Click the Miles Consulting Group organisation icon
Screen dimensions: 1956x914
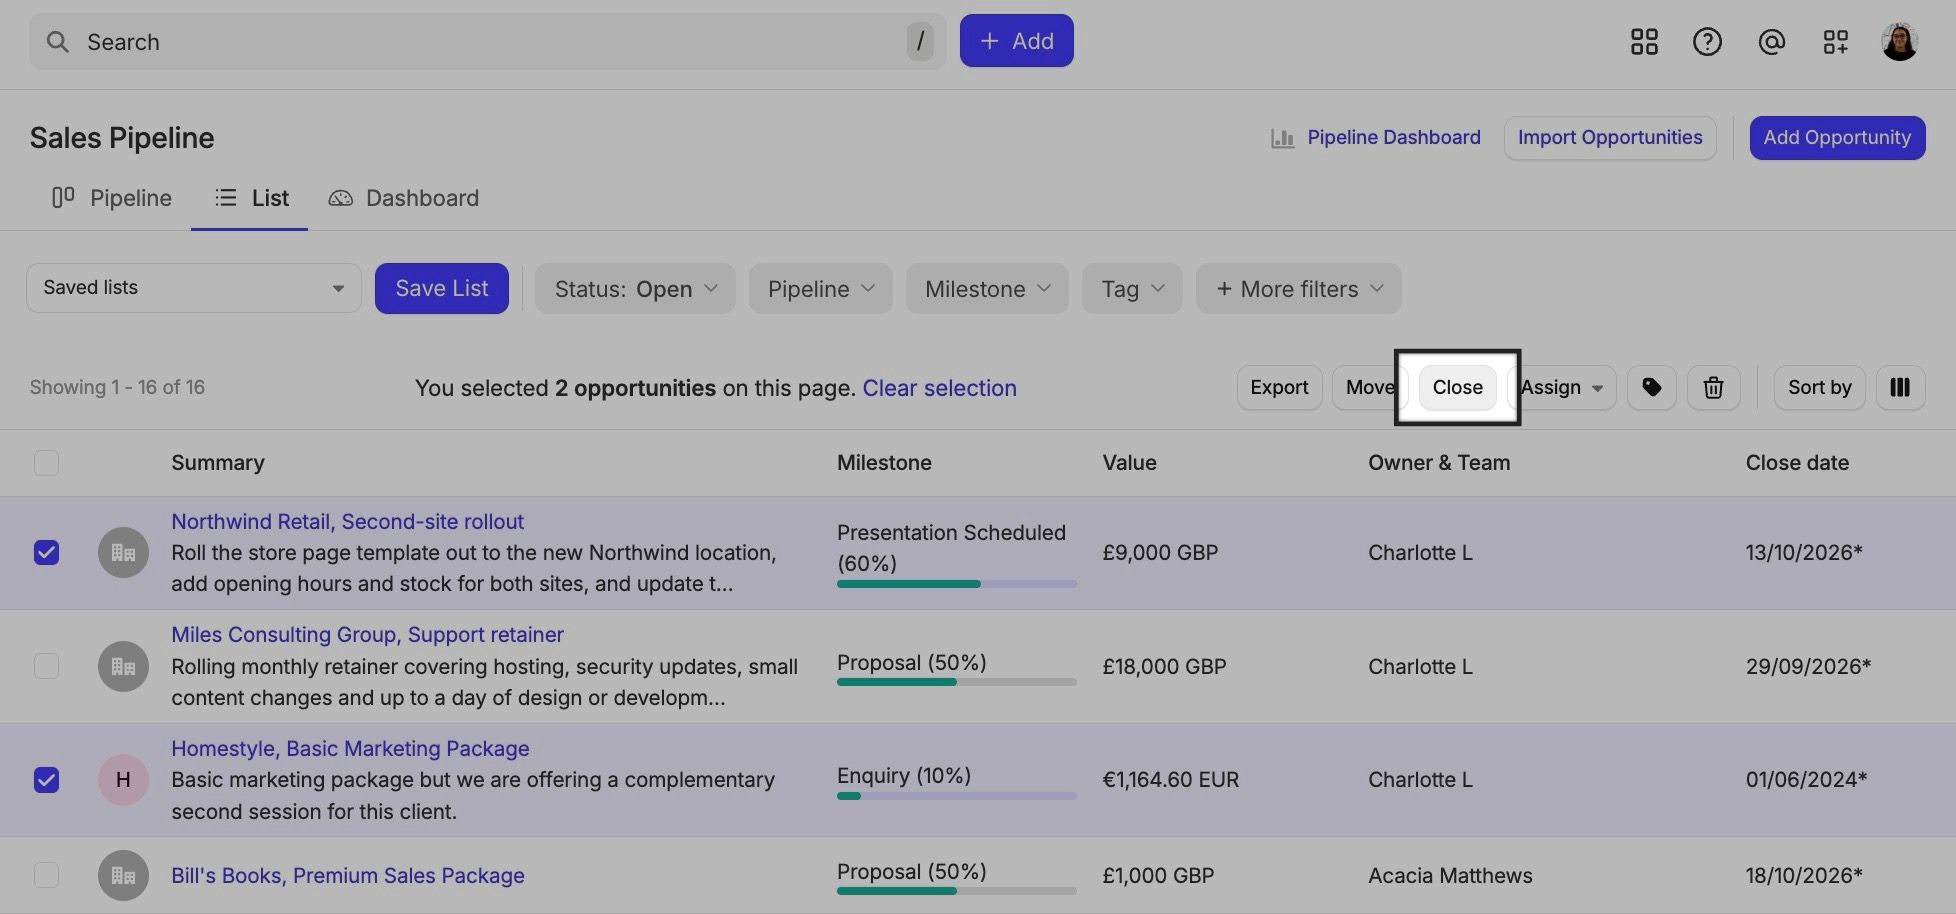(123, 666)
